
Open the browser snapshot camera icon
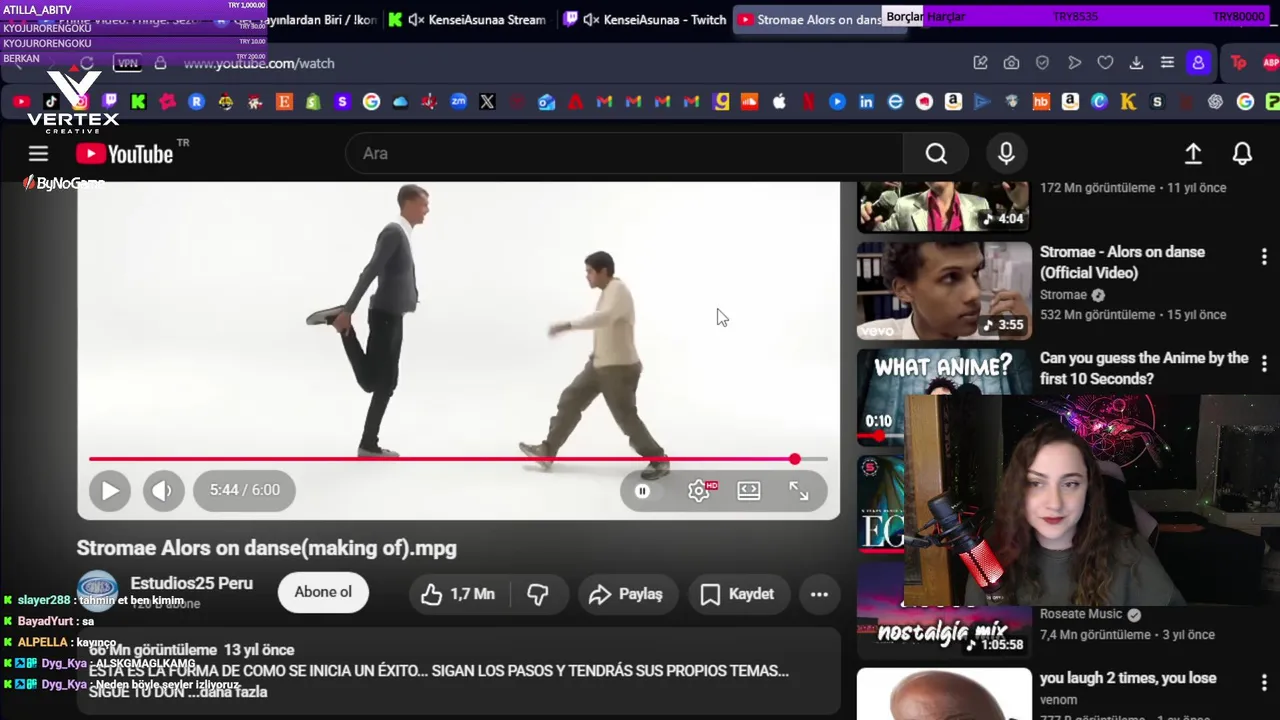1011,63
